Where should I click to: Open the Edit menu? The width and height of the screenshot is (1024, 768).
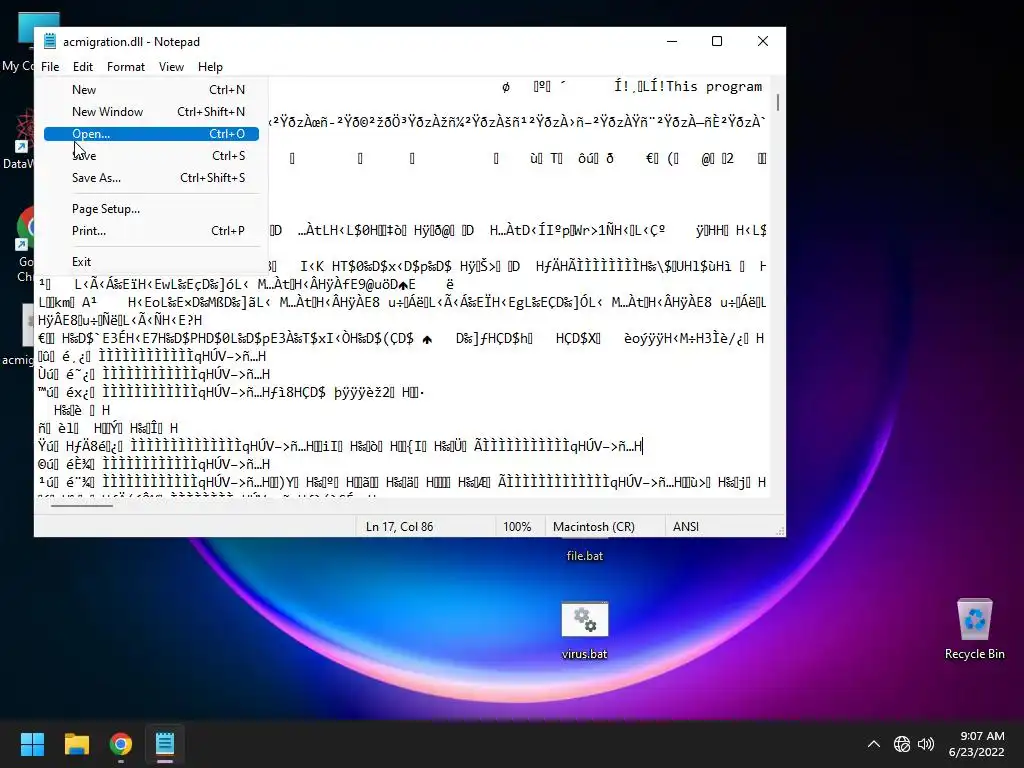coord(82,67)
